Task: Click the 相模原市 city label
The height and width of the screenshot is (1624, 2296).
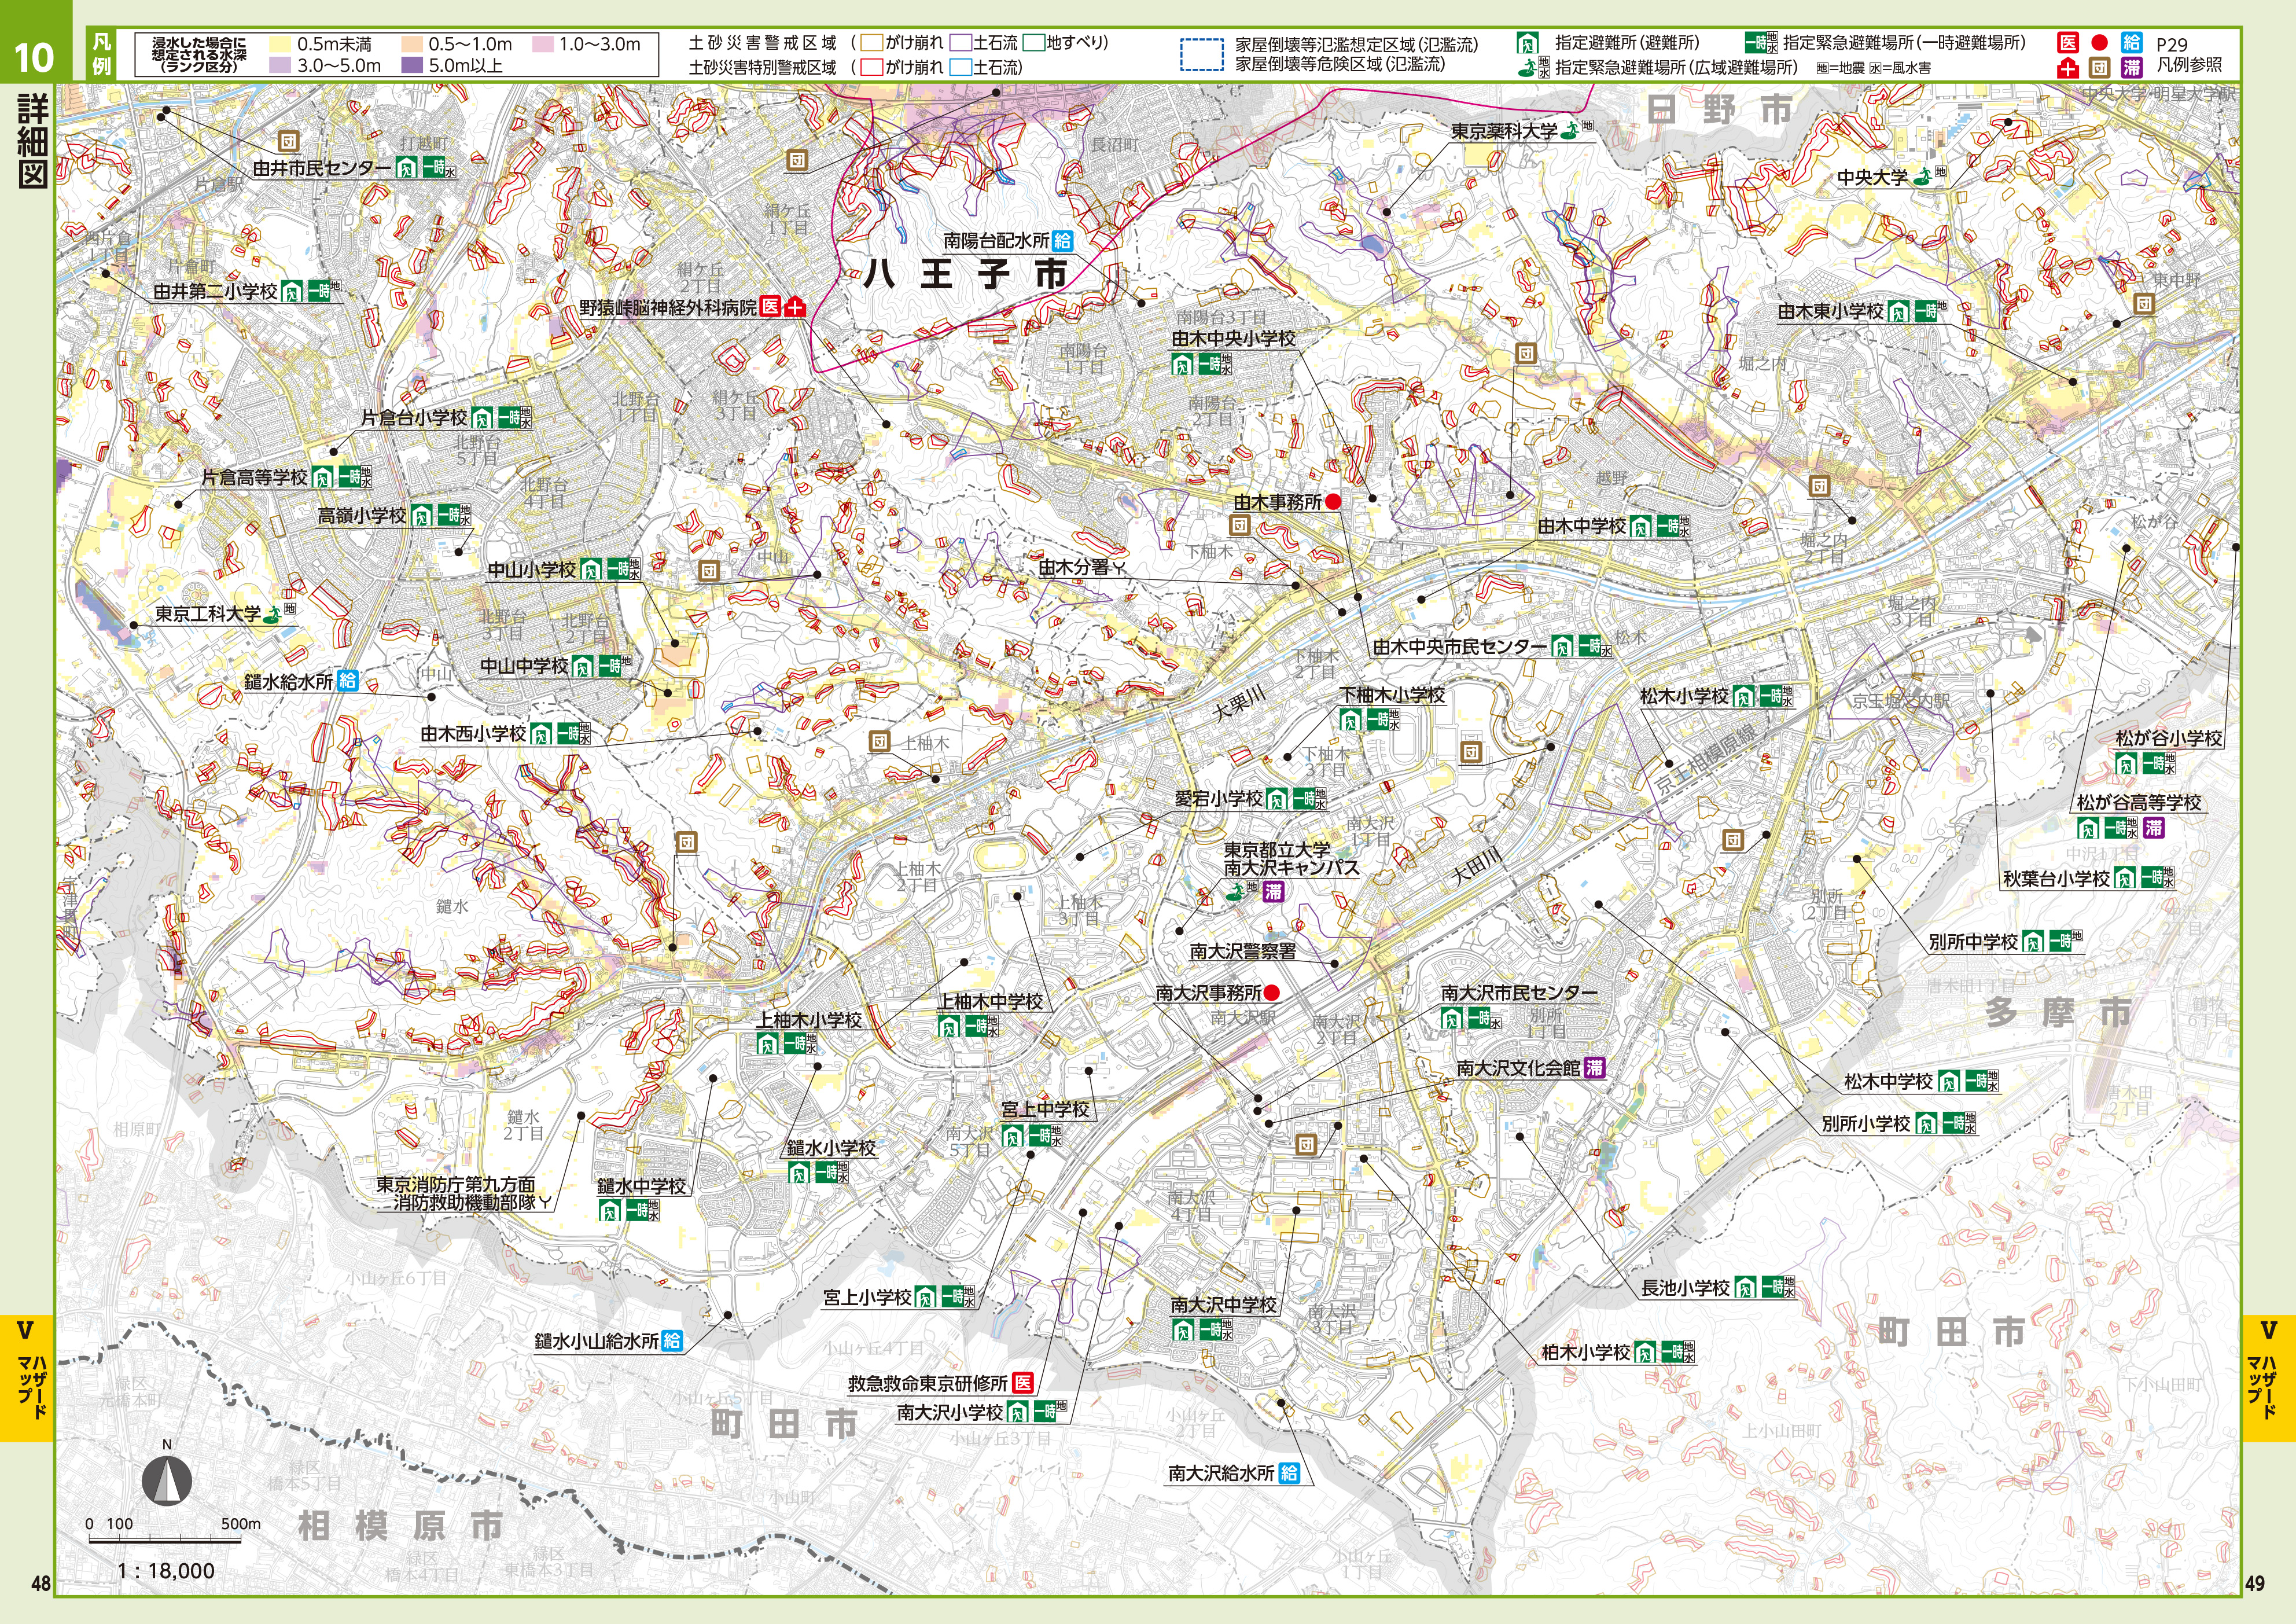Action: [x=400, y=1526]
